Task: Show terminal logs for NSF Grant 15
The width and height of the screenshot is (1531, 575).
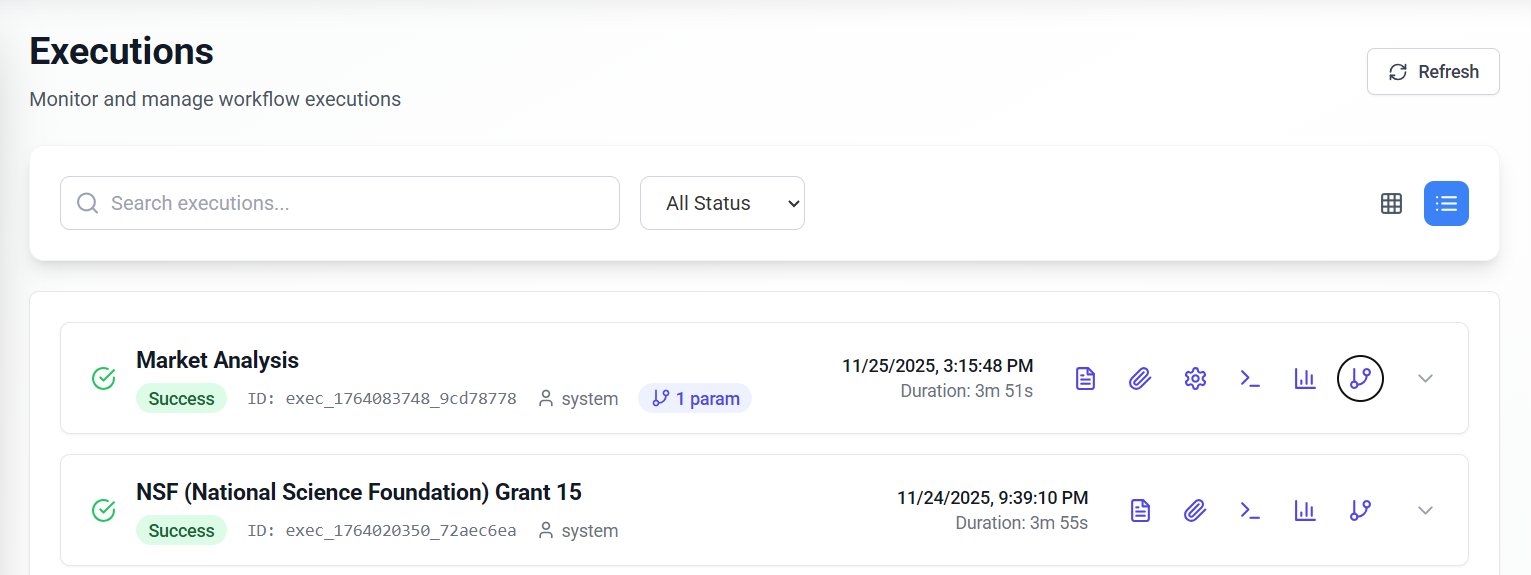Action: [x=1250, y=510]
